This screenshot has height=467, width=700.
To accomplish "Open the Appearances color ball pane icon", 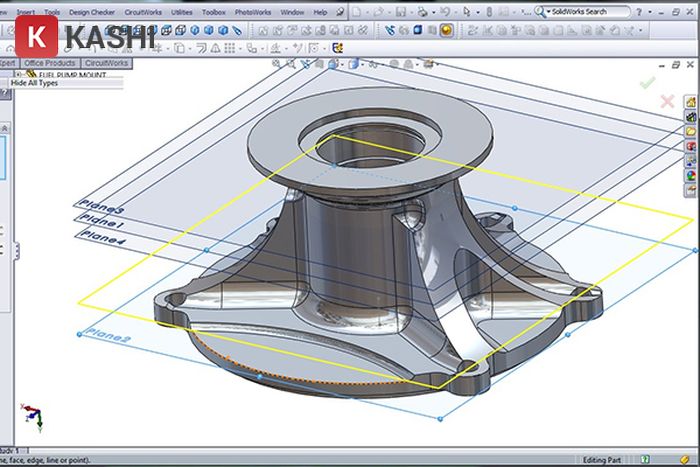I will click(691, 175).
